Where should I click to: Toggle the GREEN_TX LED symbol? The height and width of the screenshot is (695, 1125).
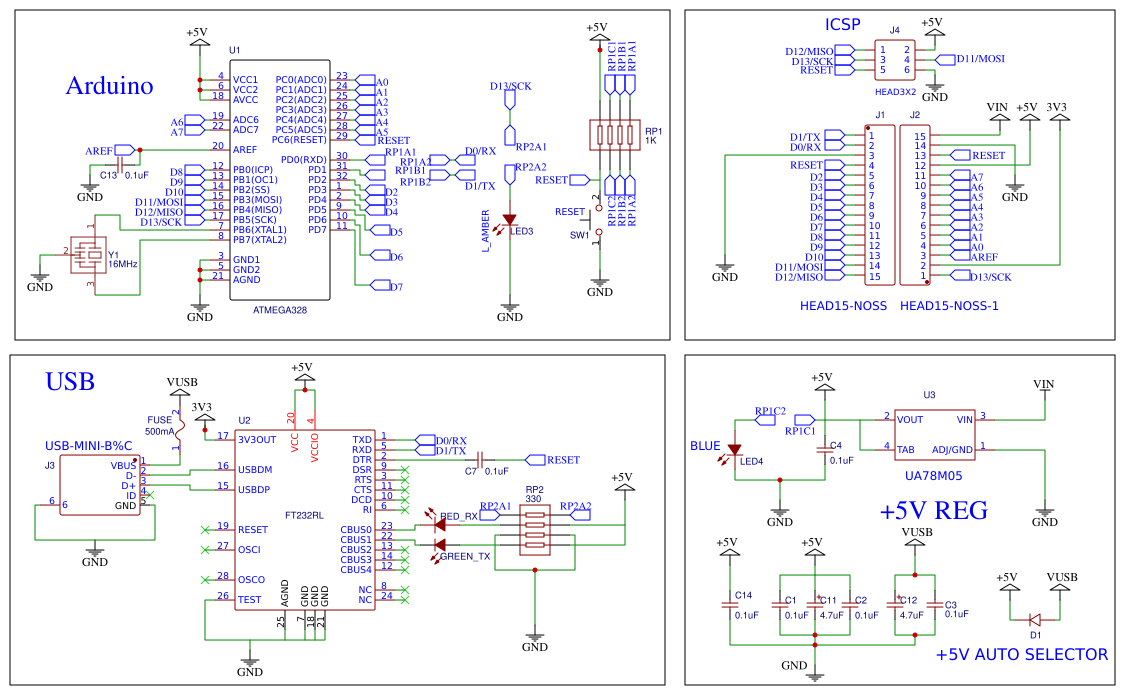point(441,547)
